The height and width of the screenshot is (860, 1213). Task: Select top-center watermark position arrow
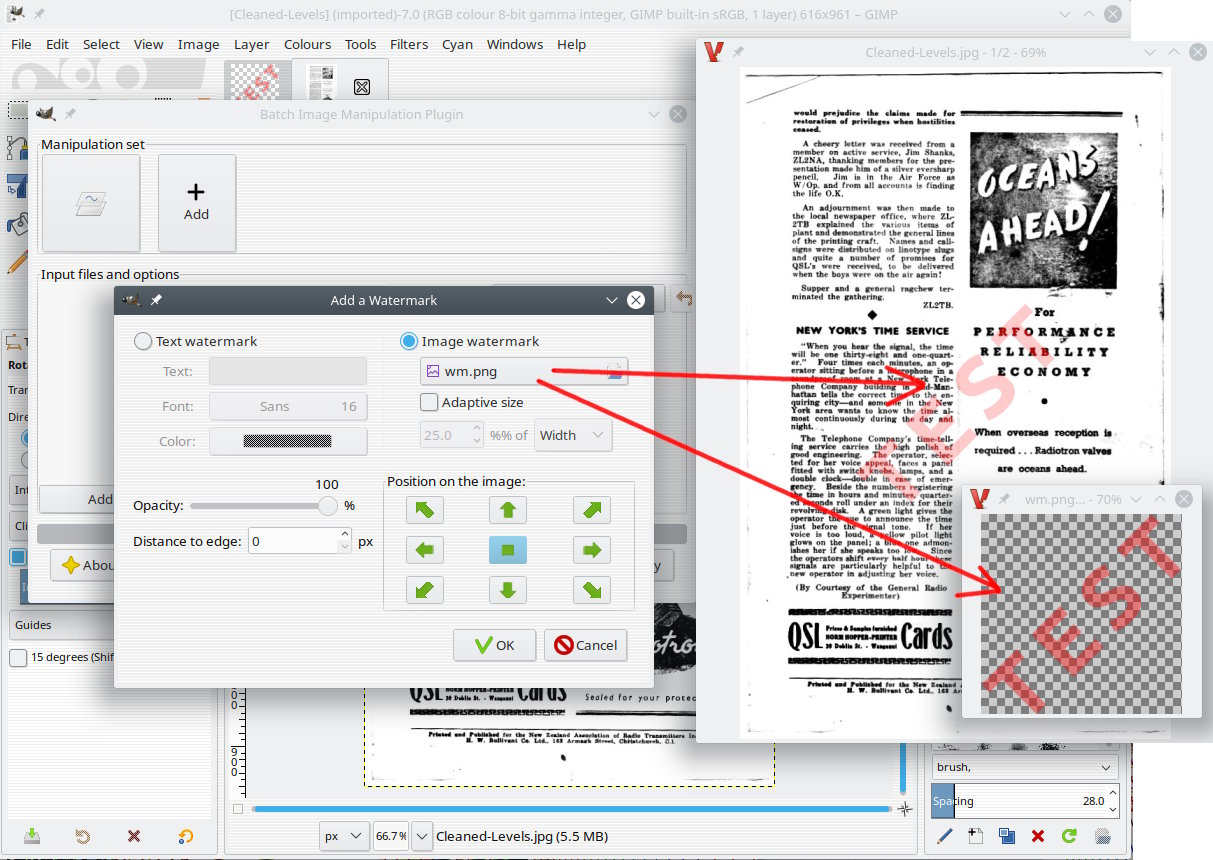click(x=508, y=510)
